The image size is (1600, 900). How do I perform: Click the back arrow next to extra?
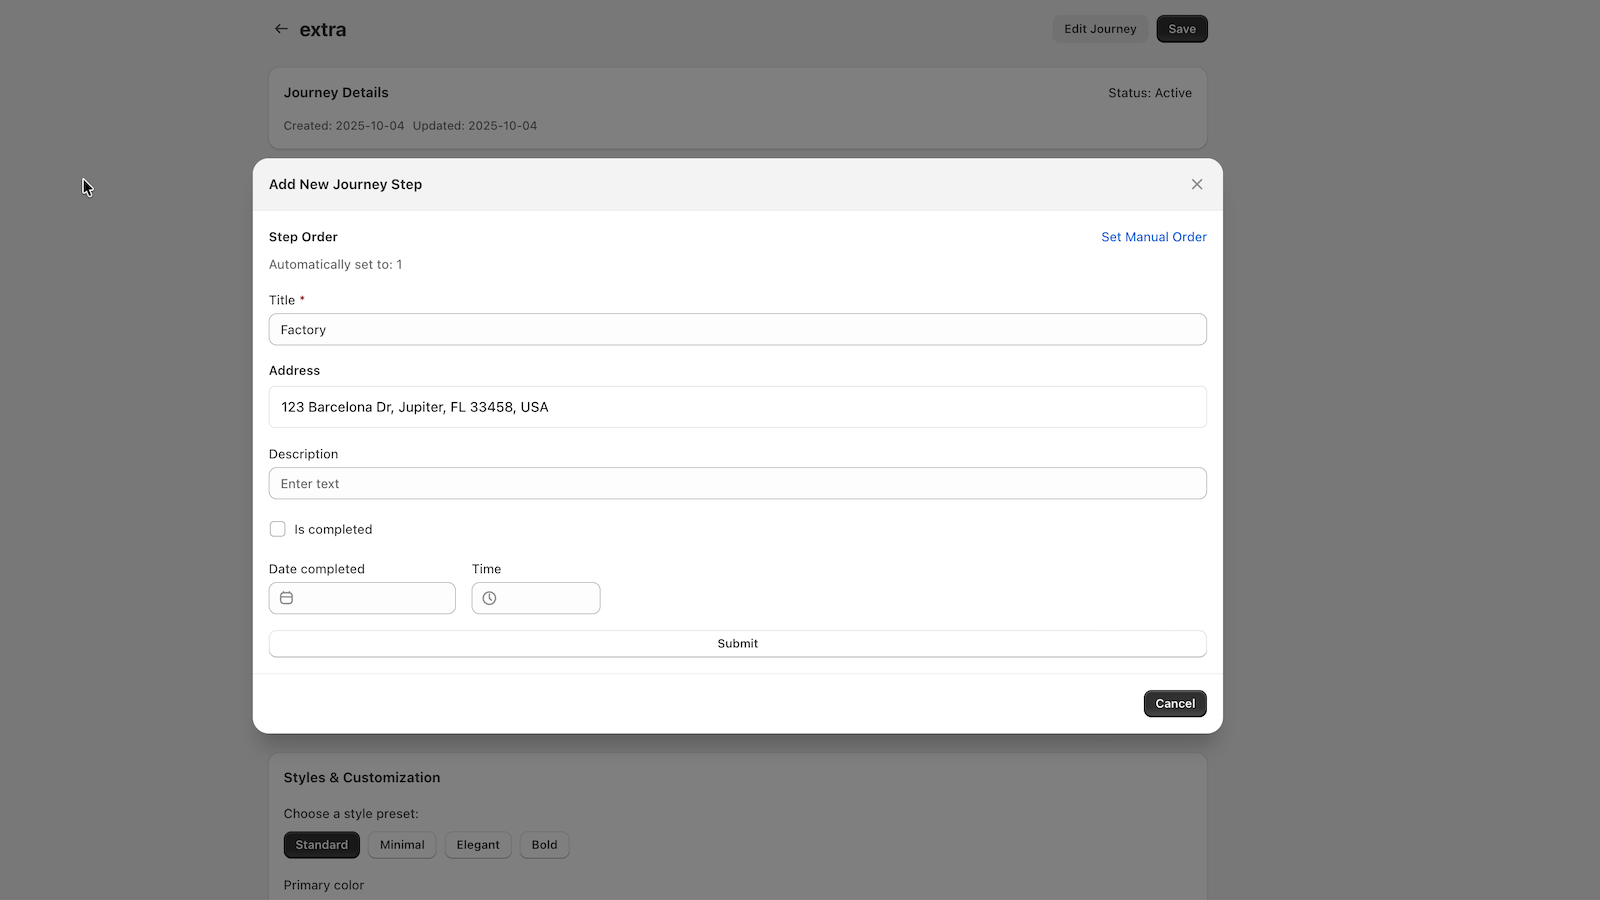281,29
